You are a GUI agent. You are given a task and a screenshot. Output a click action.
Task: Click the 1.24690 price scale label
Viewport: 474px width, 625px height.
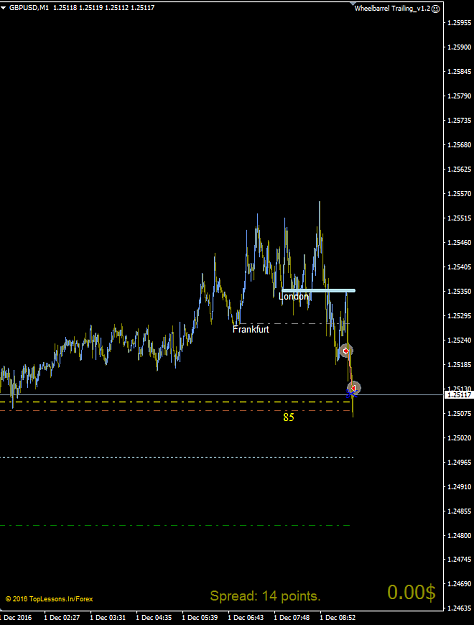[x=459, y=584]
